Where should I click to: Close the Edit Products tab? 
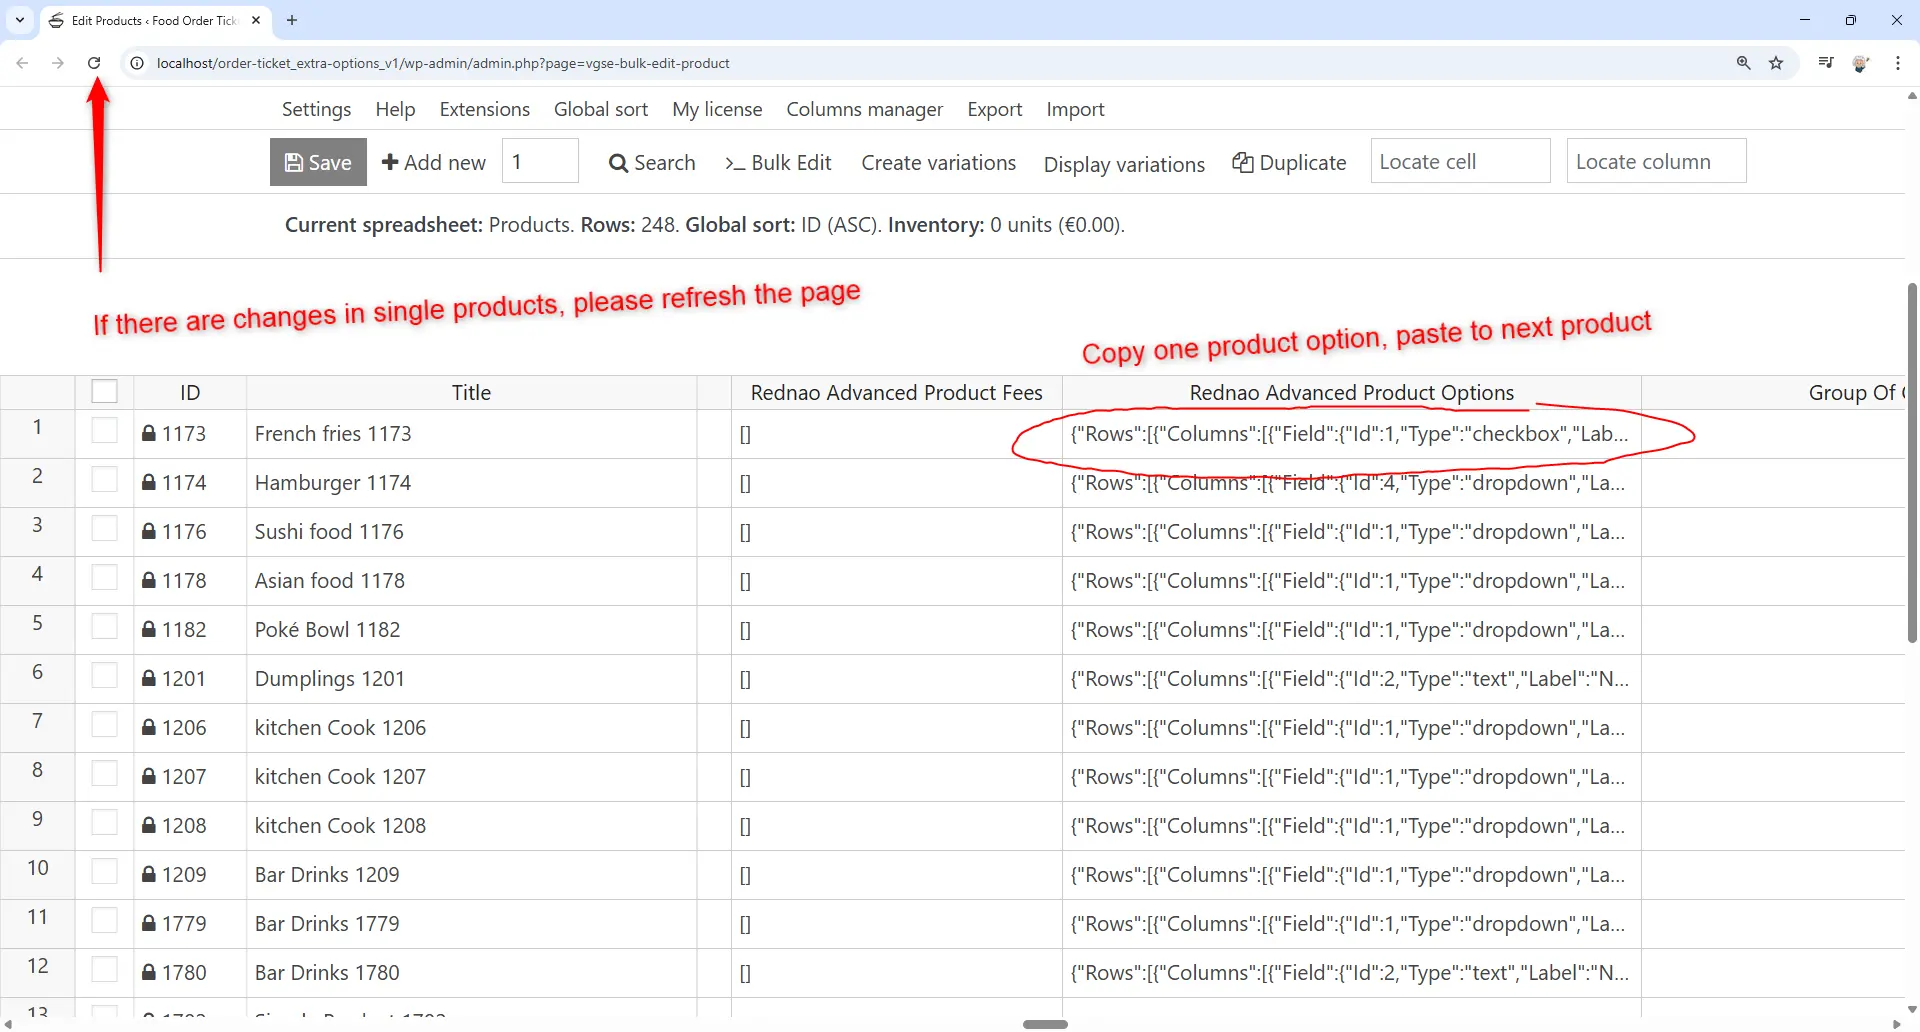click(x=256, y=20)
